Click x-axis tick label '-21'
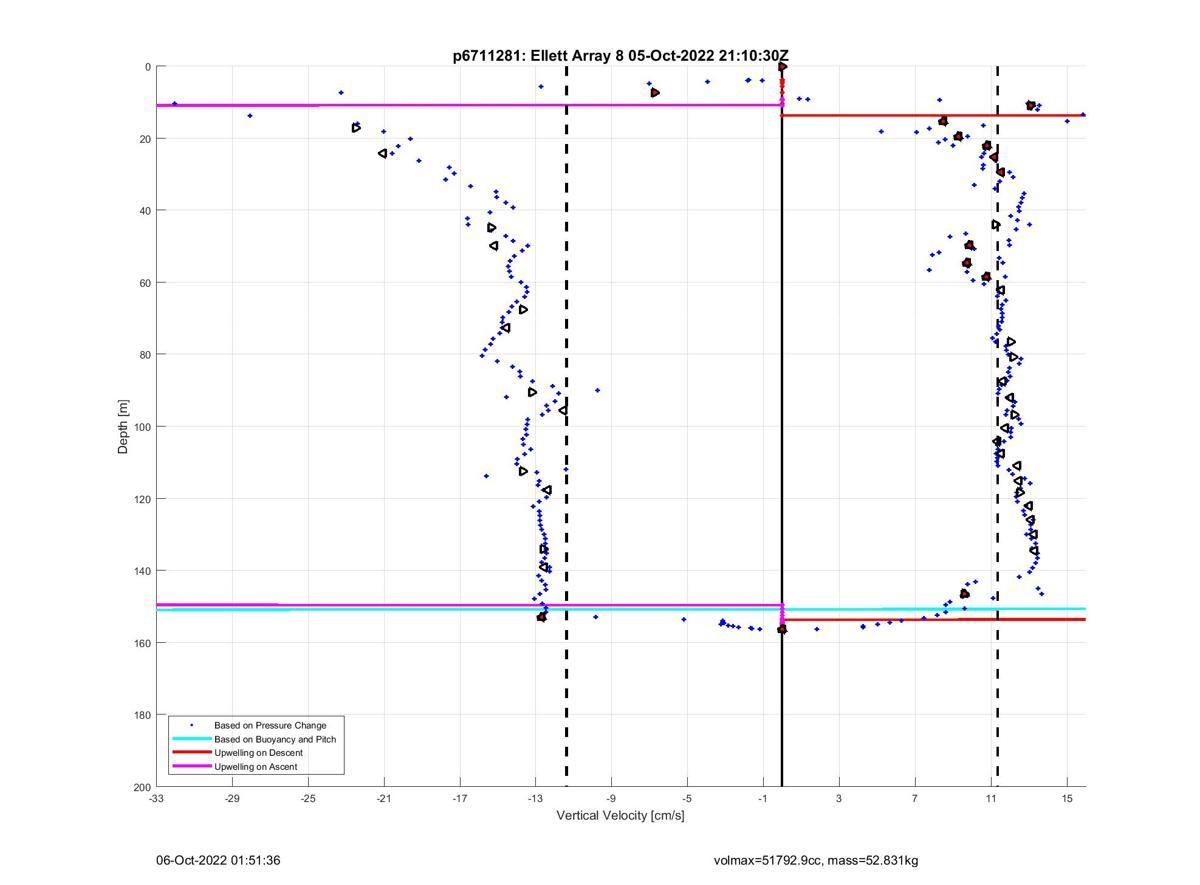This screenshot has height=885, width=1200. pyautogui.click(x=384, y=798)
